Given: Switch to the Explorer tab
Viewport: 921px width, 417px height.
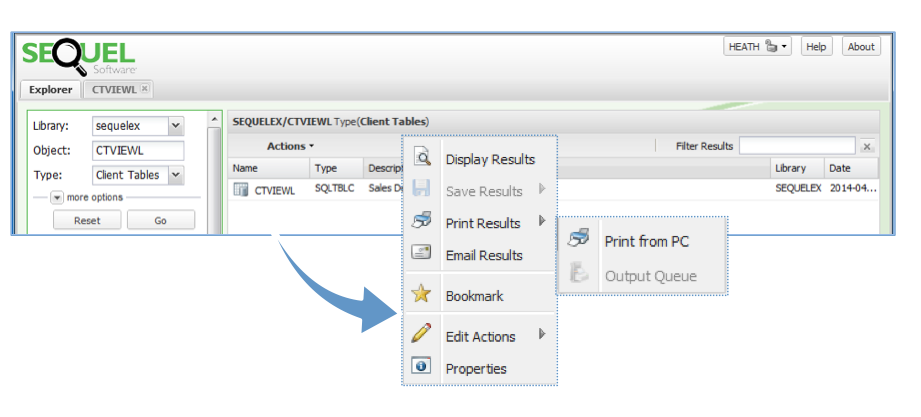Looking at the screenshot, I should click(x=51, y=89).
